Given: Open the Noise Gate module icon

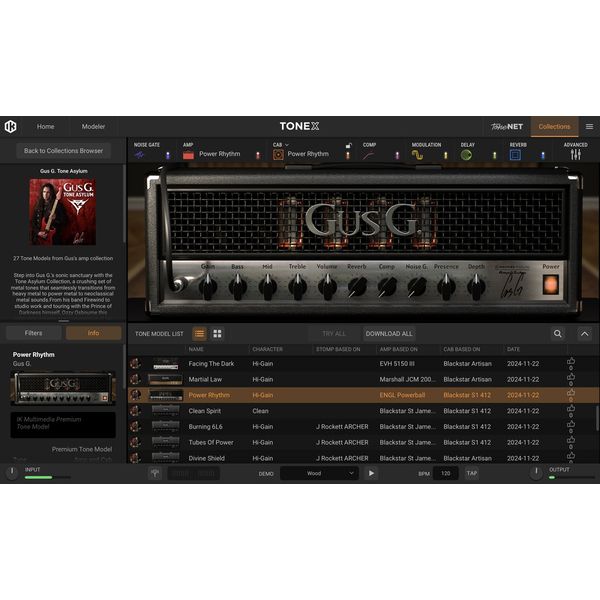Looking at the screenshot, I should [140, 155].
